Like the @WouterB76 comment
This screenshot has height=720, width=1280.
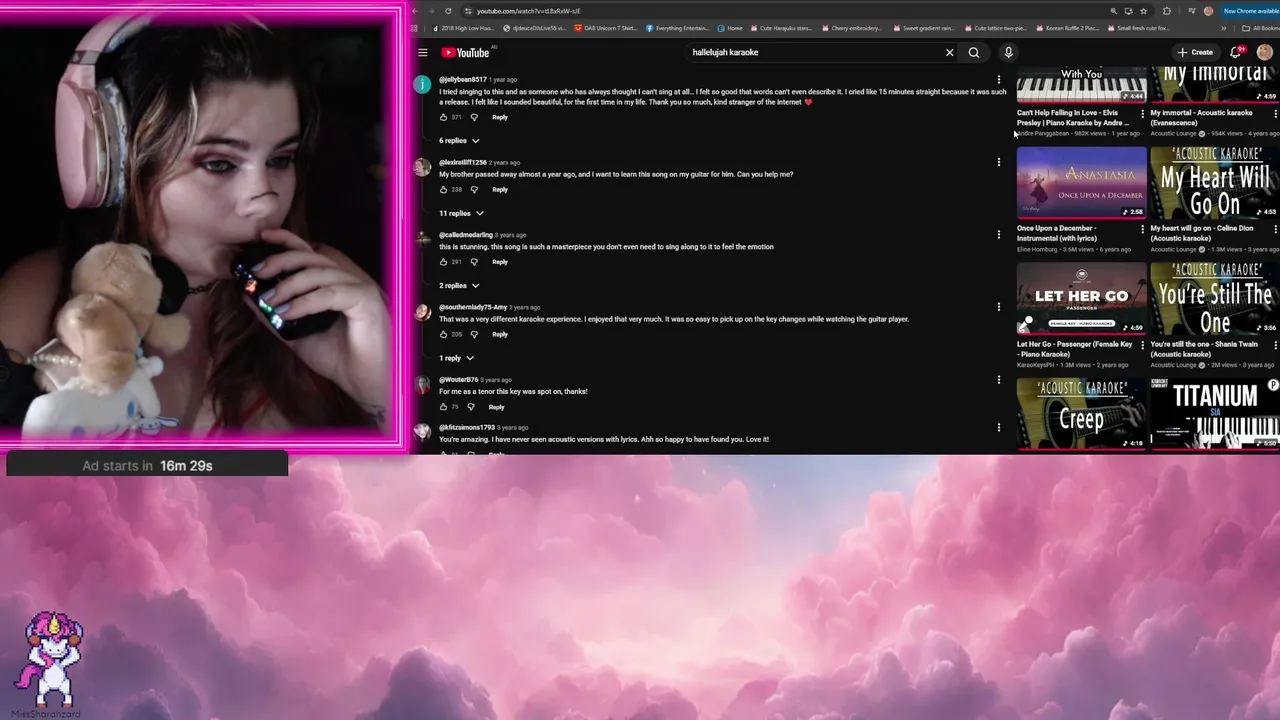444,407
